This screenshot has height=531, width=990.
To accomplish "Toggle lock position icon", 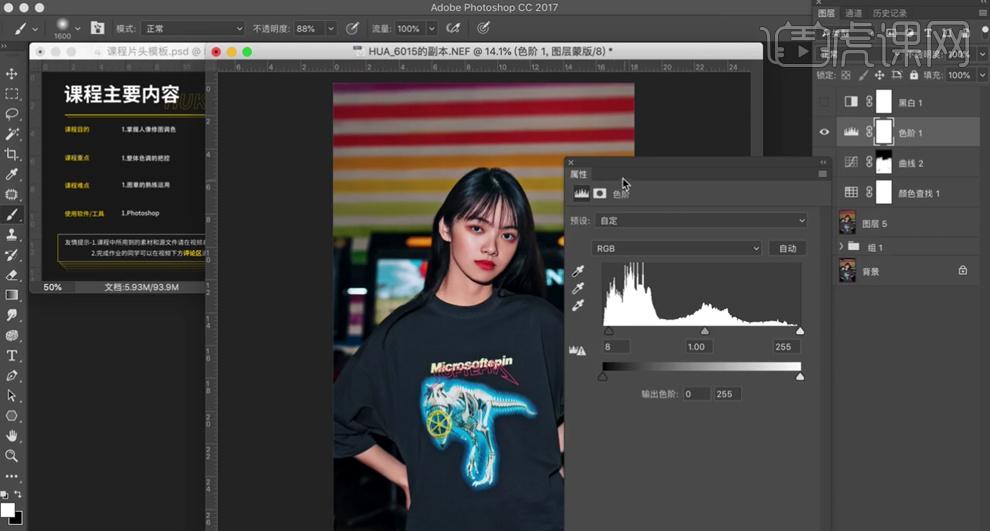I will click(880, 75).
